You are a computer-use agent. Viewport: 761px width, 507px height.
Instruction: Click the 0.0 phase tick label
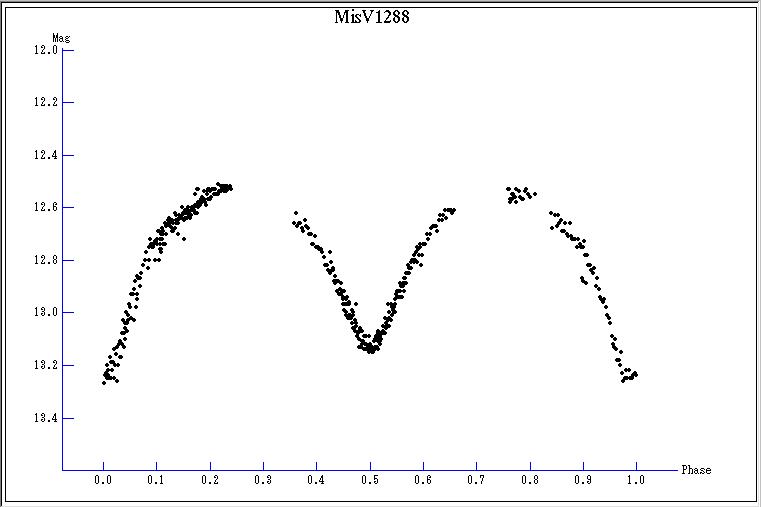pos(103,480)
